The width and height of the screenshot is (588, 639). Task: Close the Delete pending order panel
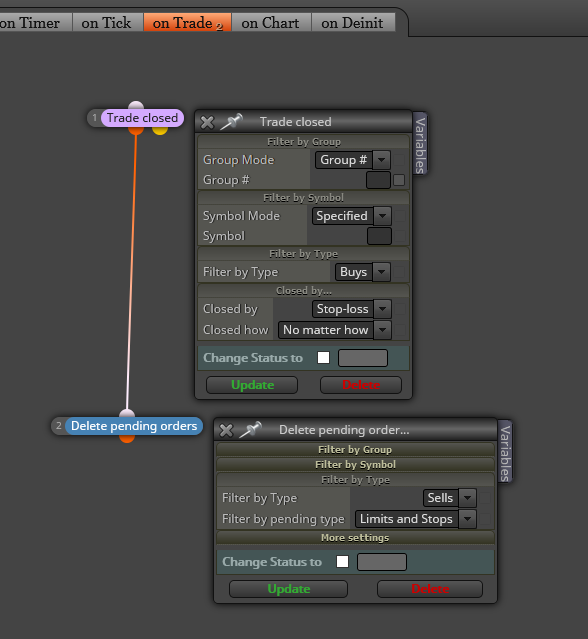point(226,430)
